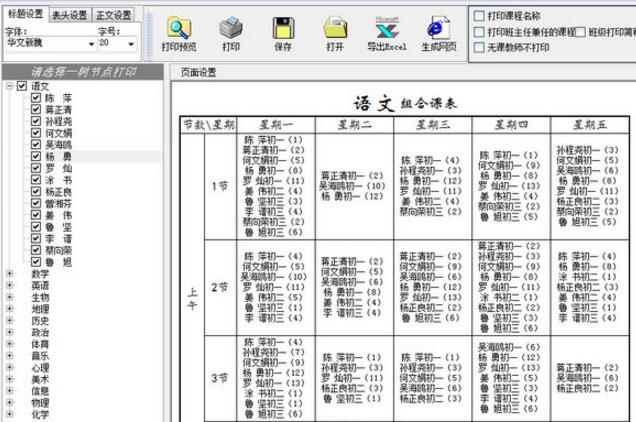636x422 pixels.
Task: Collapse the 语文 tree node
Action: point(10,87)
